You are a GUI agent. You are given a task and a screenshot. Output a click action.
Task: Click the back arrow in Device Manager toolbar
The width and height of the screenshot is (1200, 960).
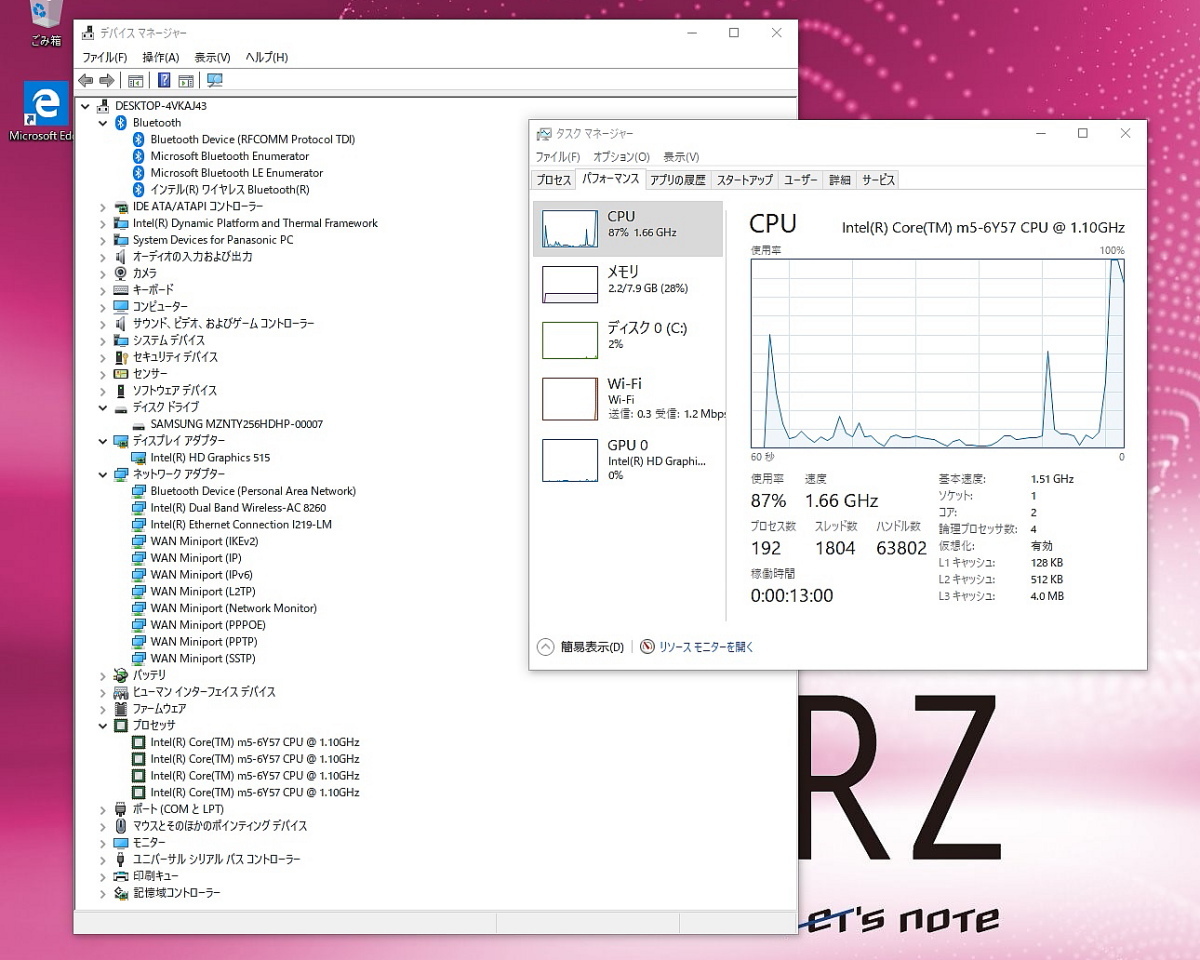point(86,81)
